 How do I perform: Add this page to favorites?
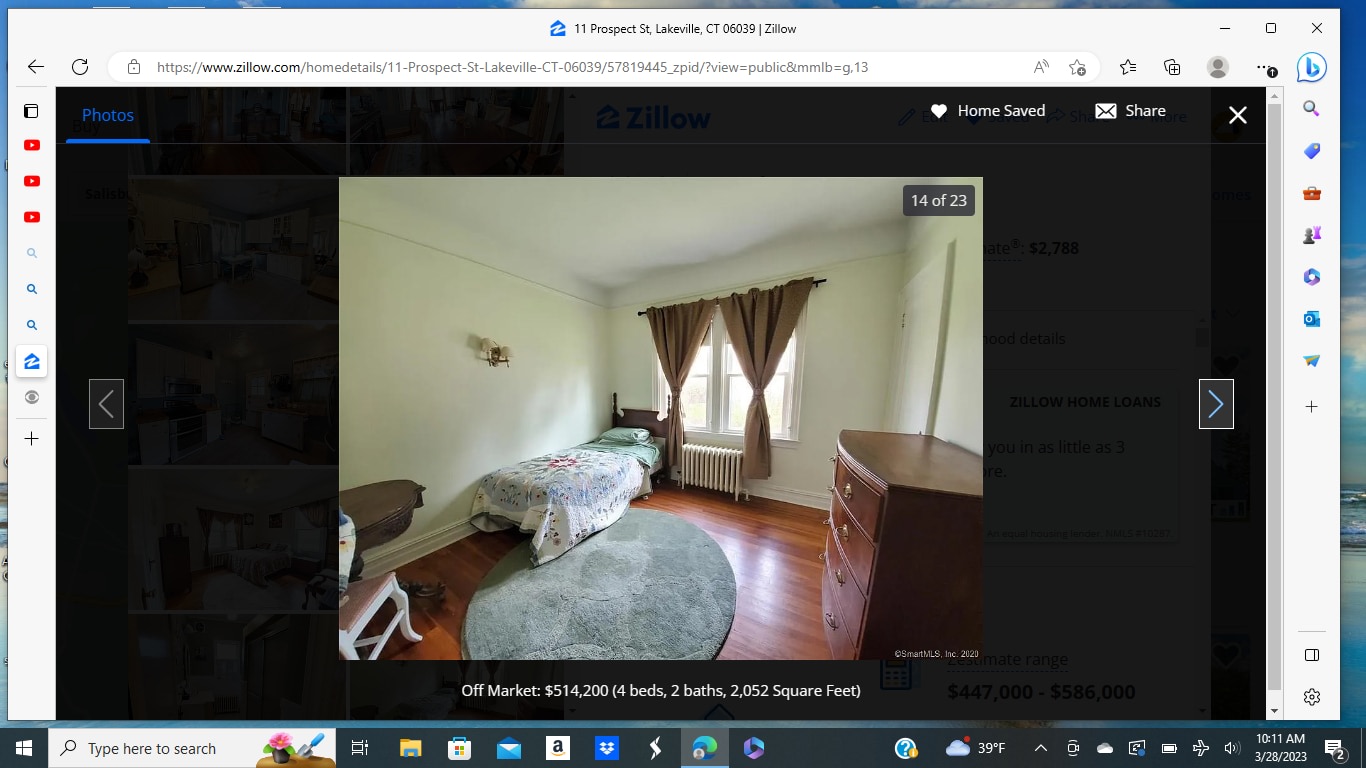coord(1077,67)
